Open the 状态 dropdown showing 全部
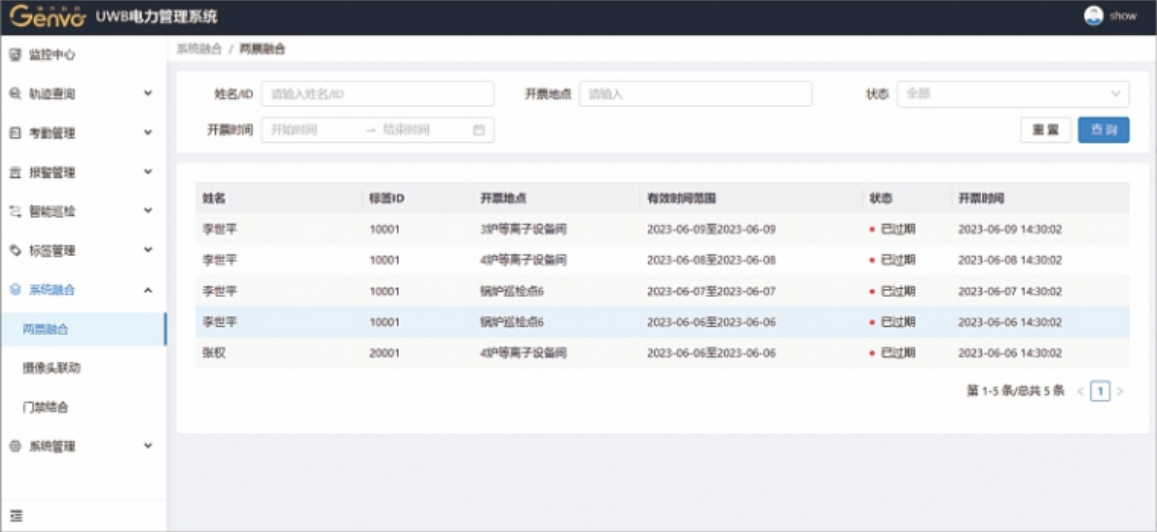1157x532 pixels. click(1012, 94)
